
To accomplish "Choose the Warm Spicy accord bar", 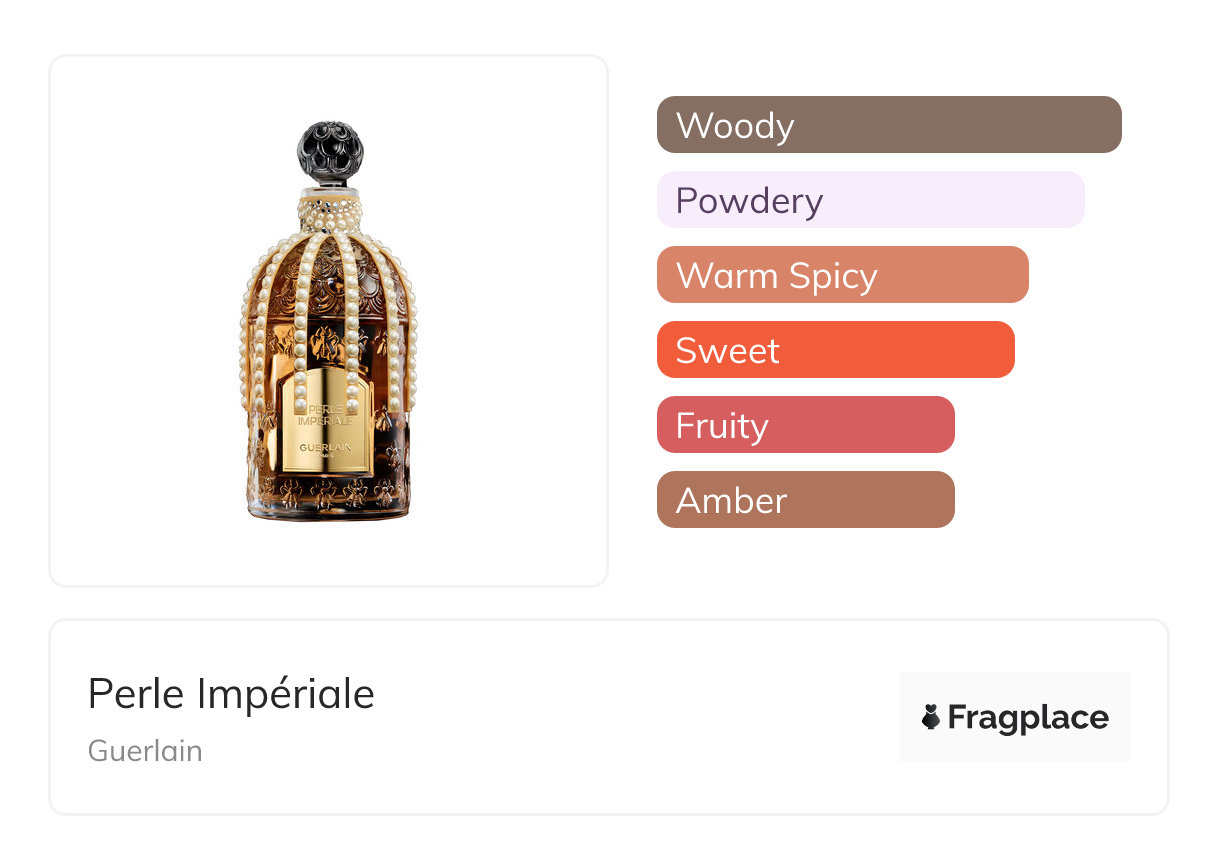I will [x=842, y=275].
